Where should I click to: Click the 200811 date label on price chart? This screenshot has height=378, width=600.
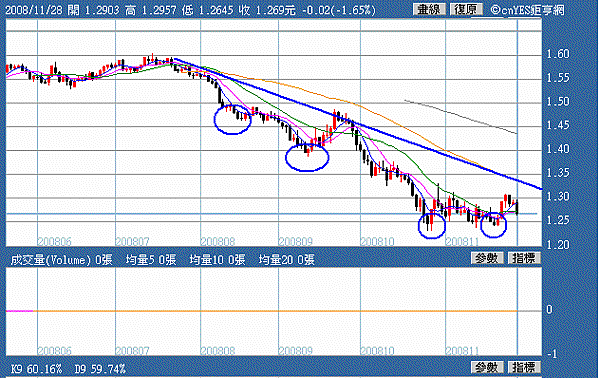point(462,241)
